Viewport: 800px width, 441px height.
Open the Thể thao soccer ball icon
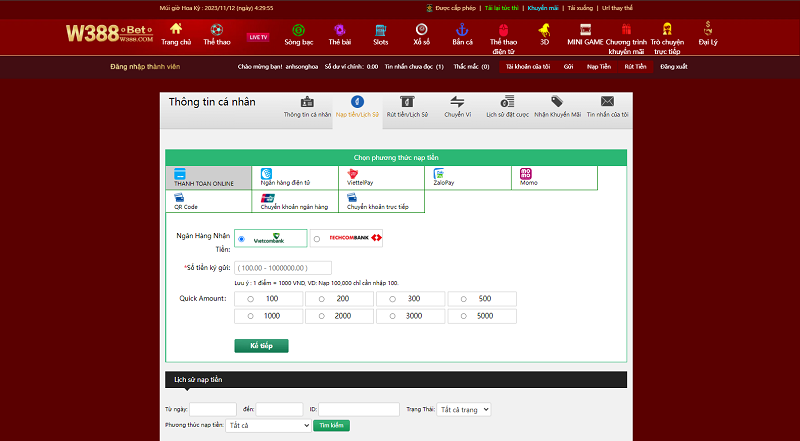(x=217, y=29)
